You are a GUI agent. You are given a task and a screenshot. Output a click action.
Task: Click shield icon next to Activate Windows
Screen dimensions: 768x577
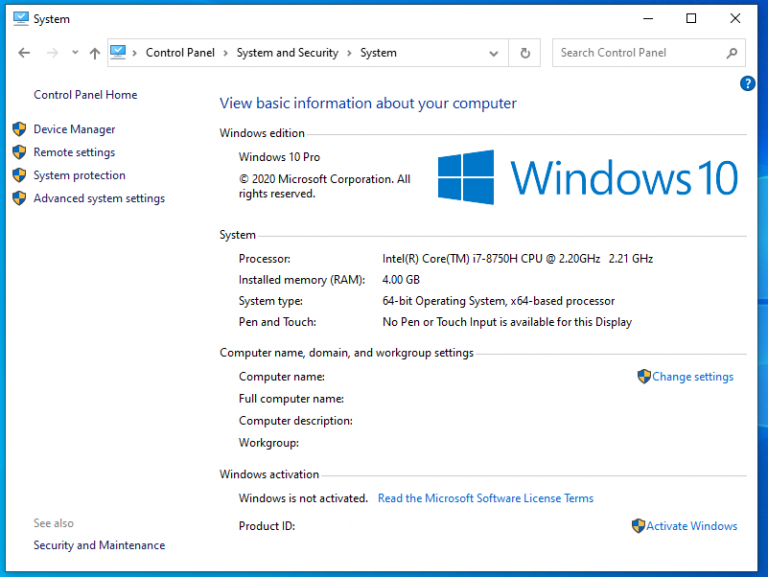(x=638, y=526)
